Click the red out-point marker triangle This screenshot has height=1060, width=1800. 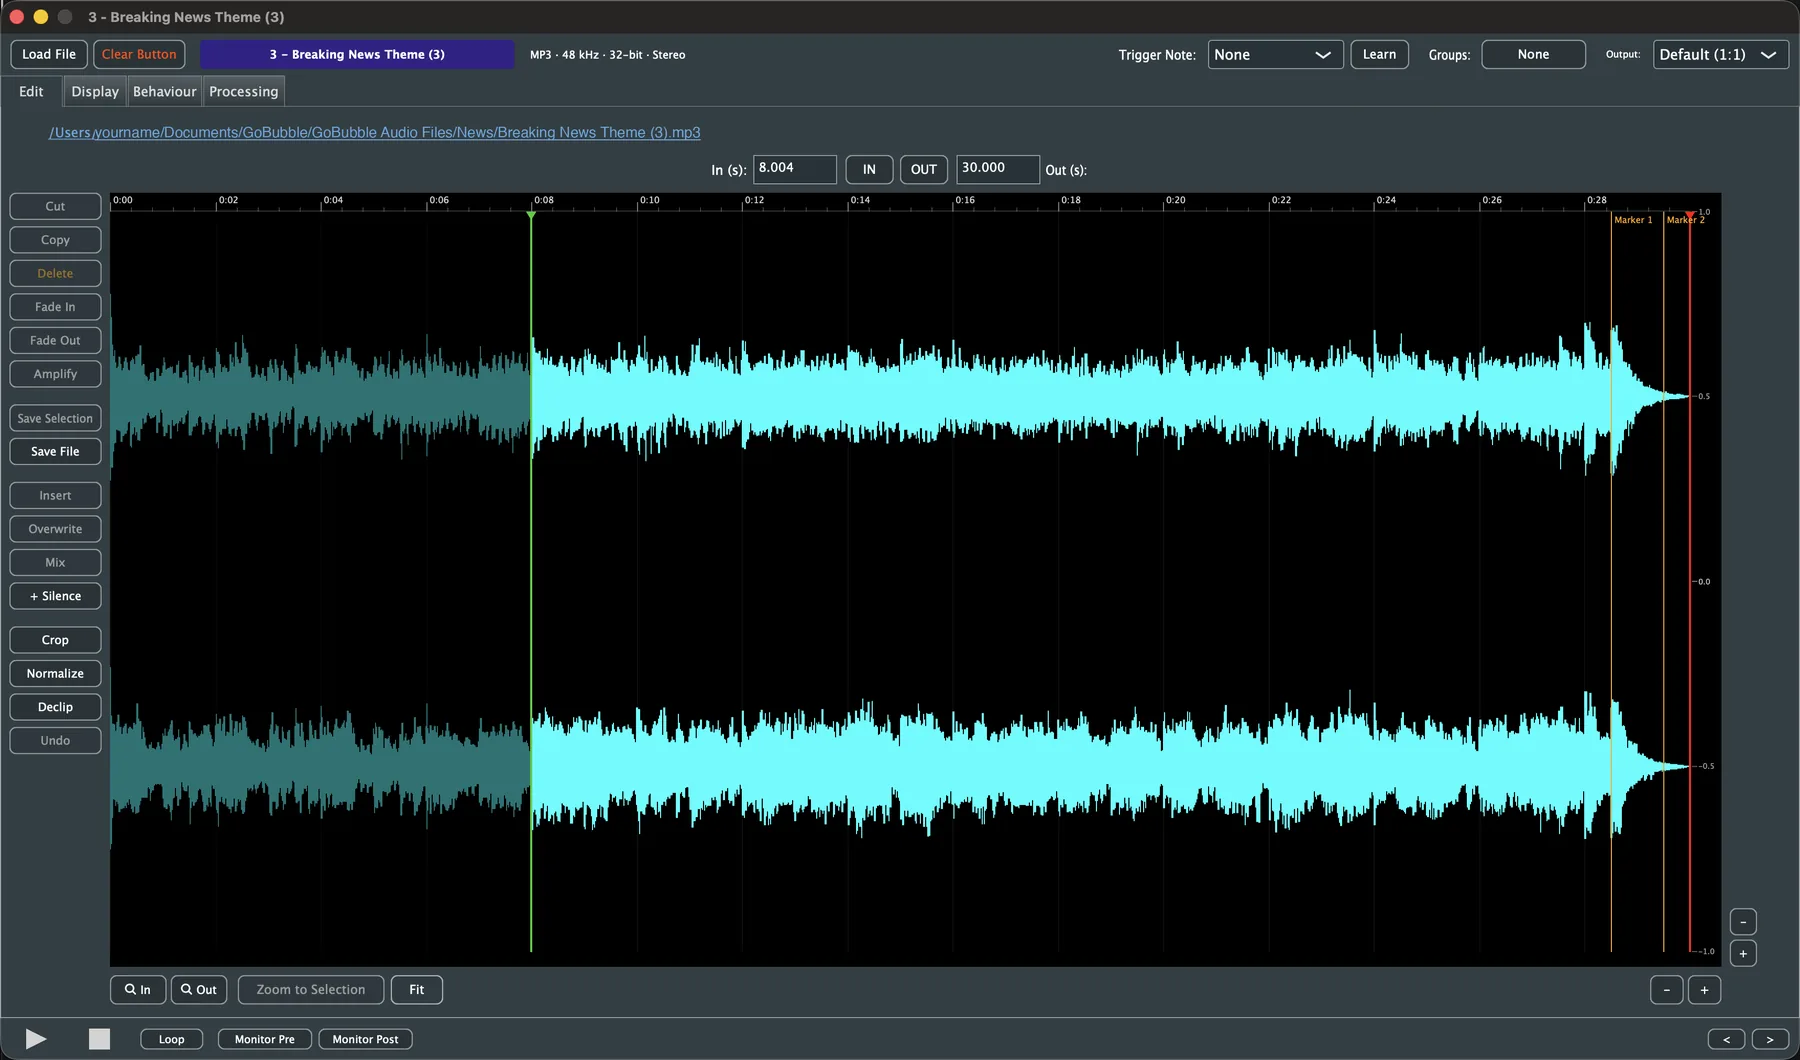[1690, 216]
